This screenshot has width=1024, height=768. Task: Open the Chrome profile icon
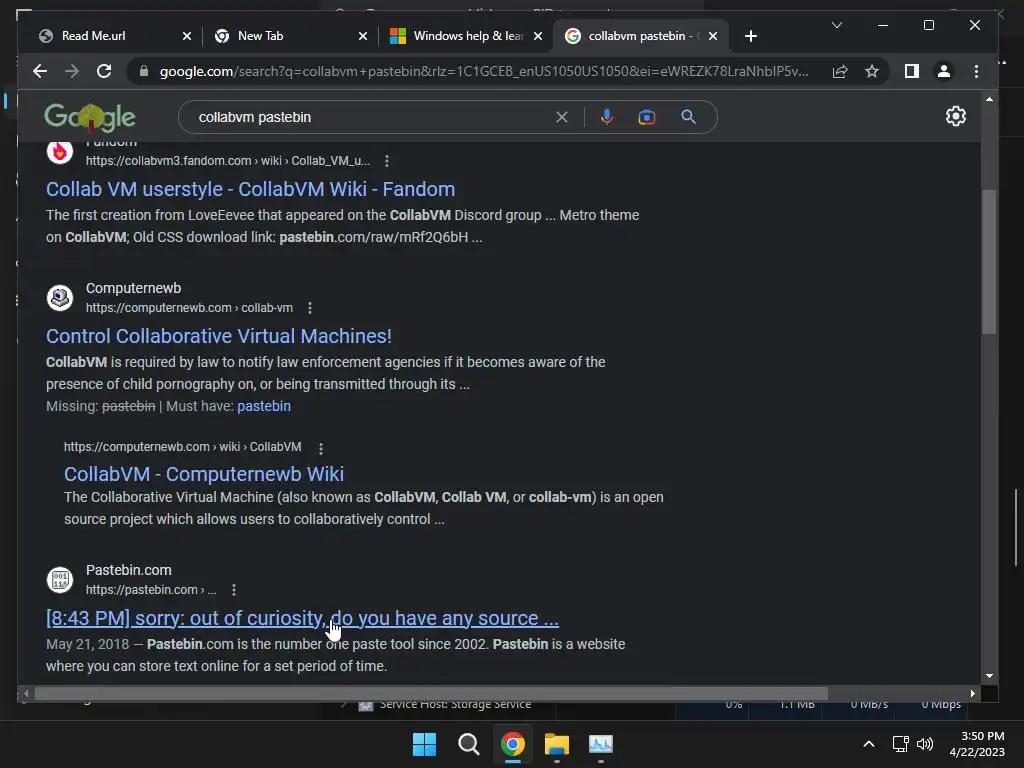point(944,71)
